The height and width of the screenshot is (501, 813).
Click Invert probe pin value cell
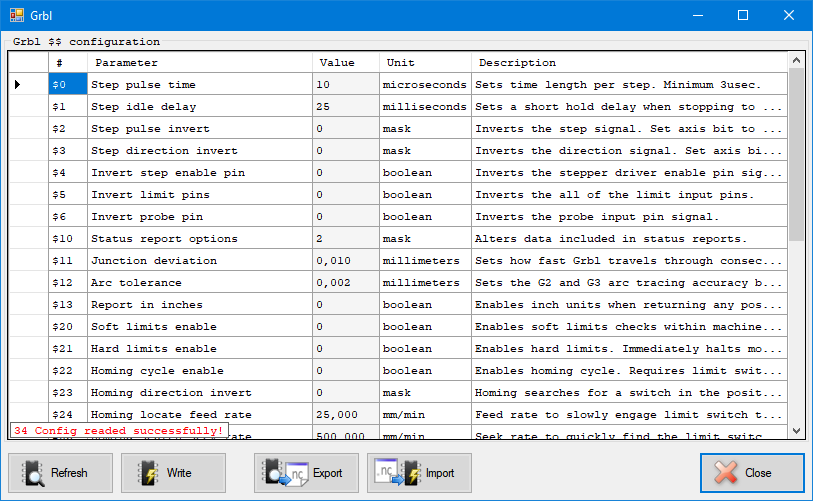[x=346, y=216]
